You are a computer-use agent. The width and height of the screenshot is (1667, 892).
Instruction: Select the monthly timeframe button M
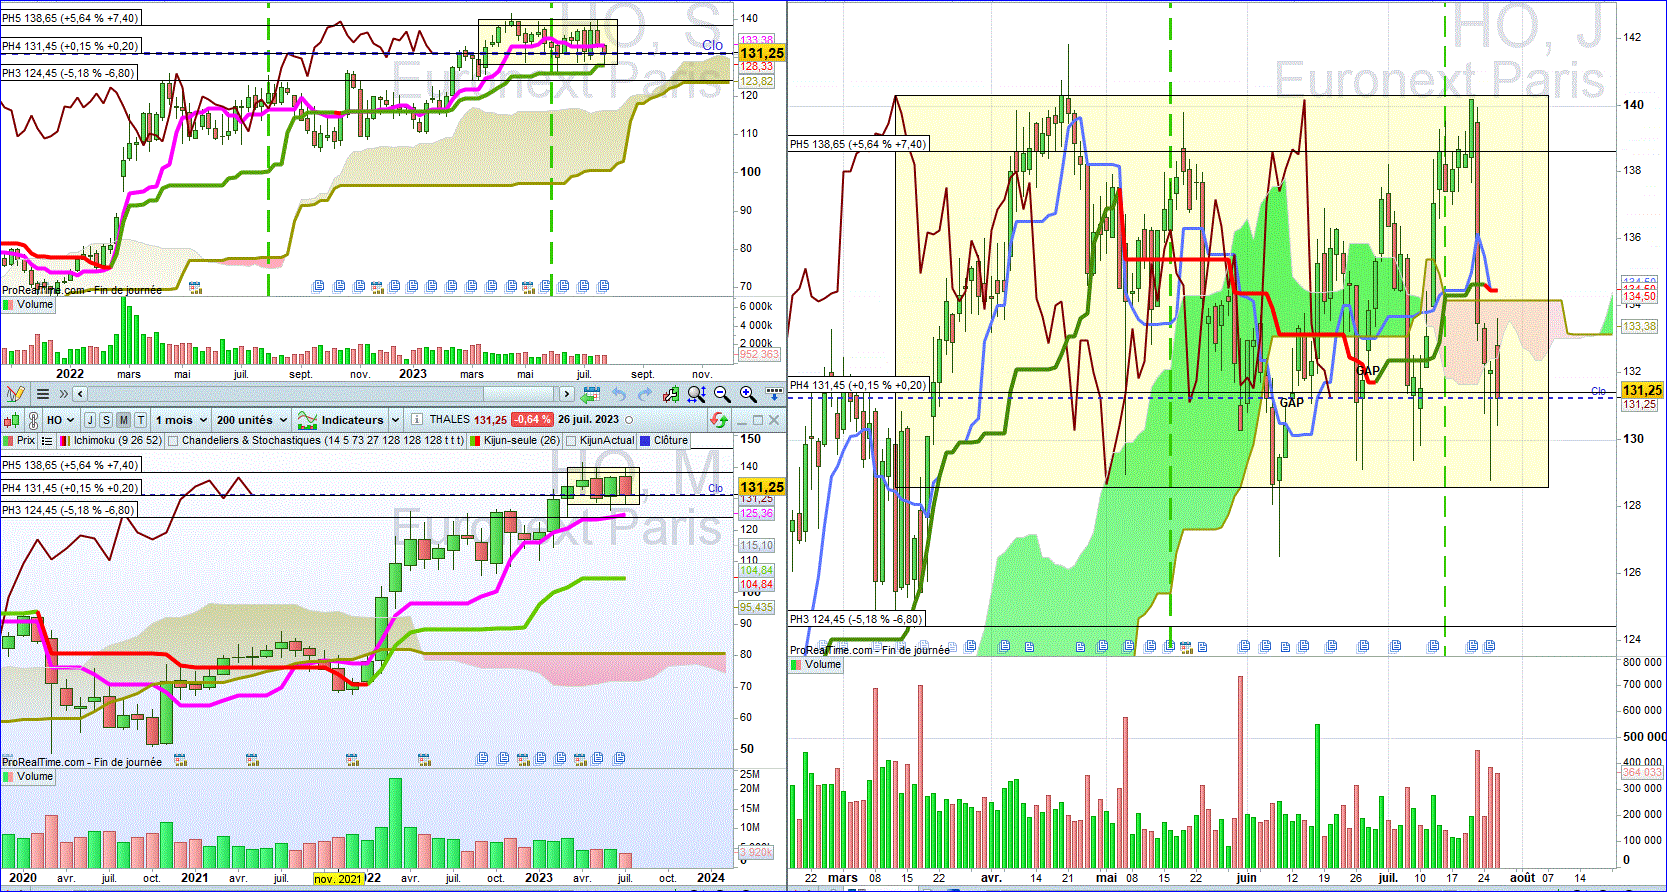click(124, 420)
